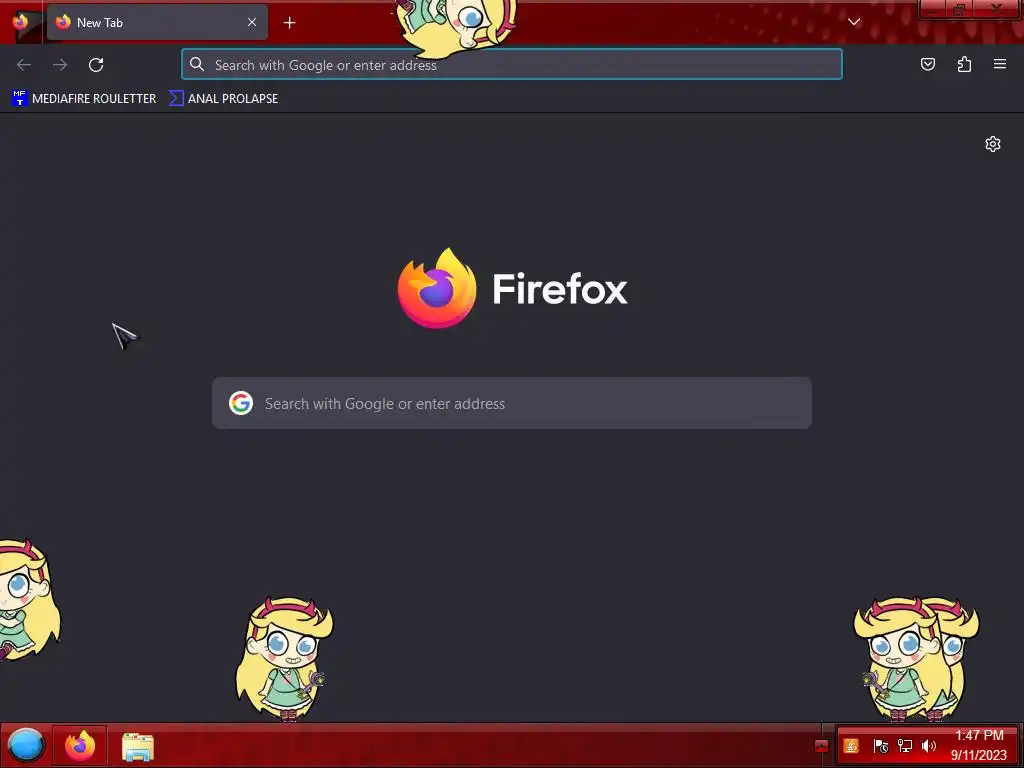The height and width of the screenshot is (768, 1024).
Task: Go forward one page
Action: point(60,65)
